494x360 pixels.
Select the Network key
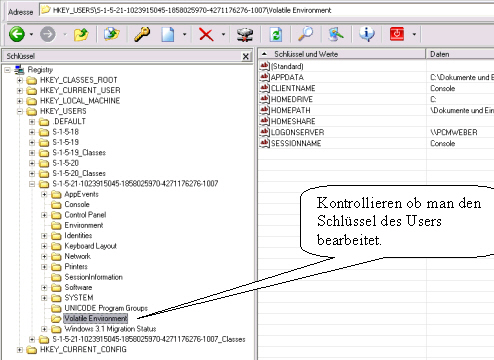[78, 256]
